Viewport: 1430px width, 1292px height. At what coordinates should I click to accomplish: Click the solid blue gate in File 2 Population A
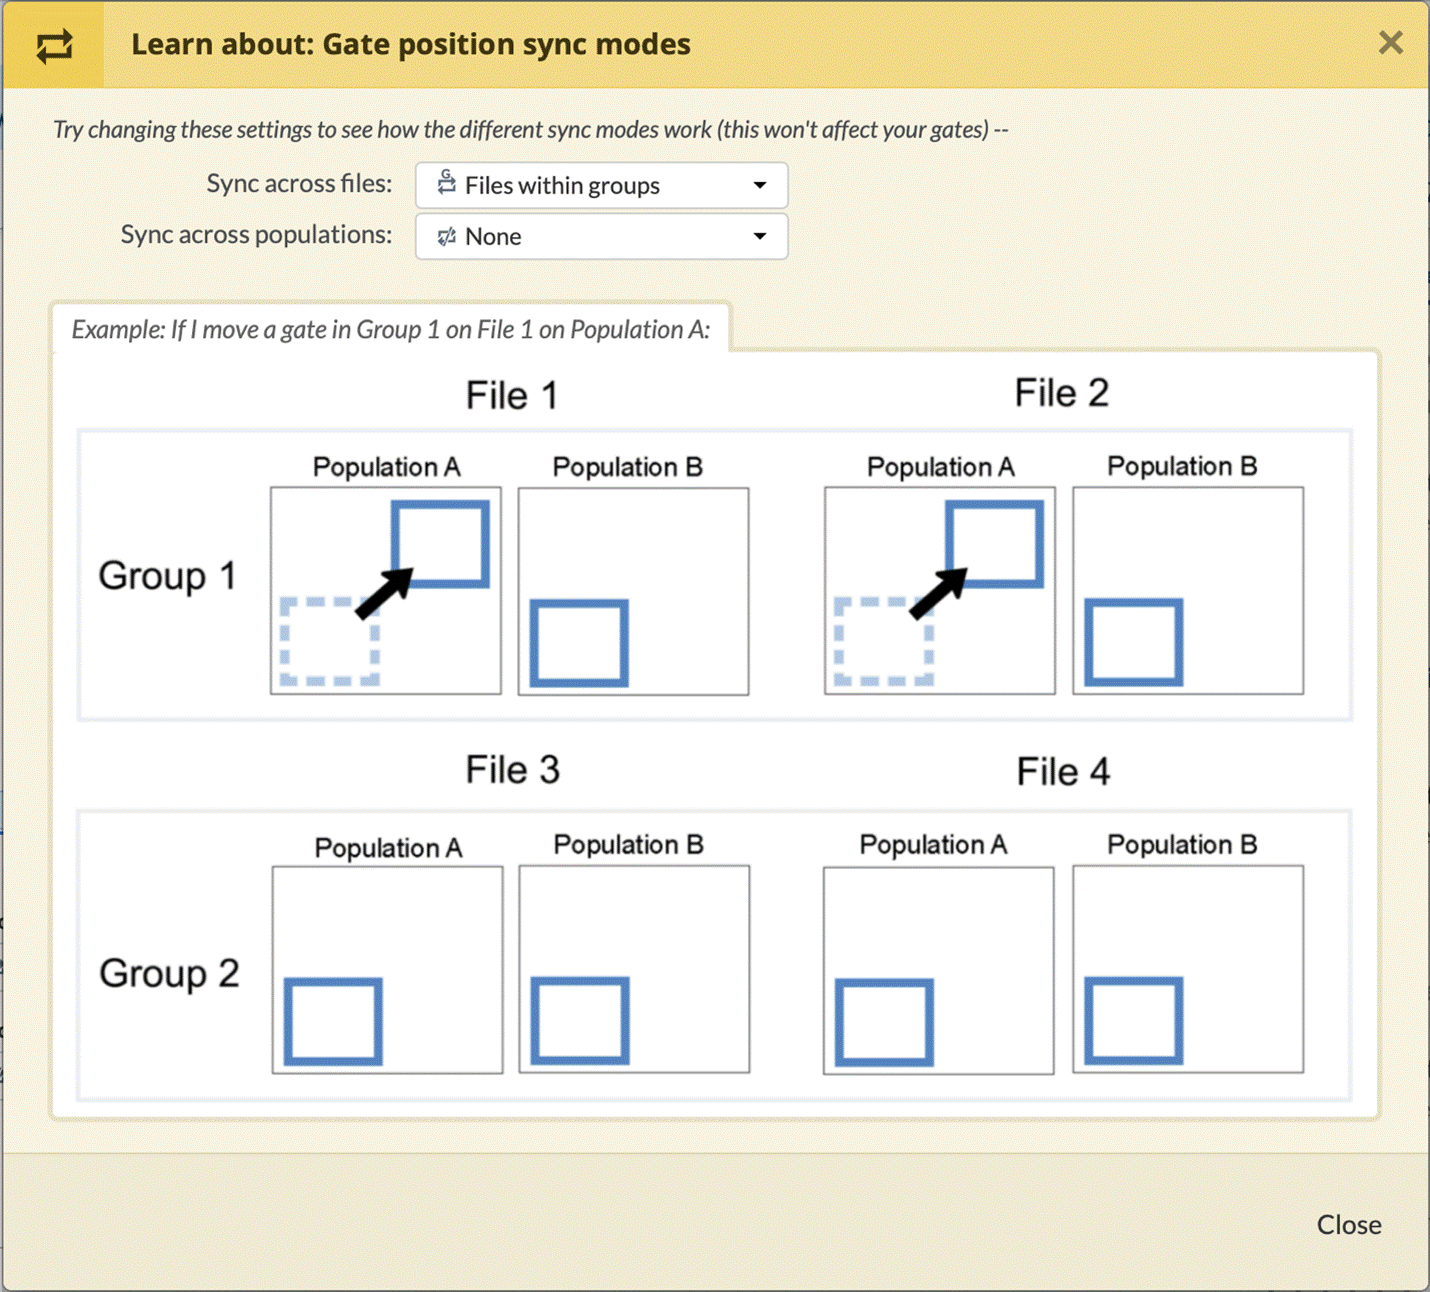(x=994, y=545)
